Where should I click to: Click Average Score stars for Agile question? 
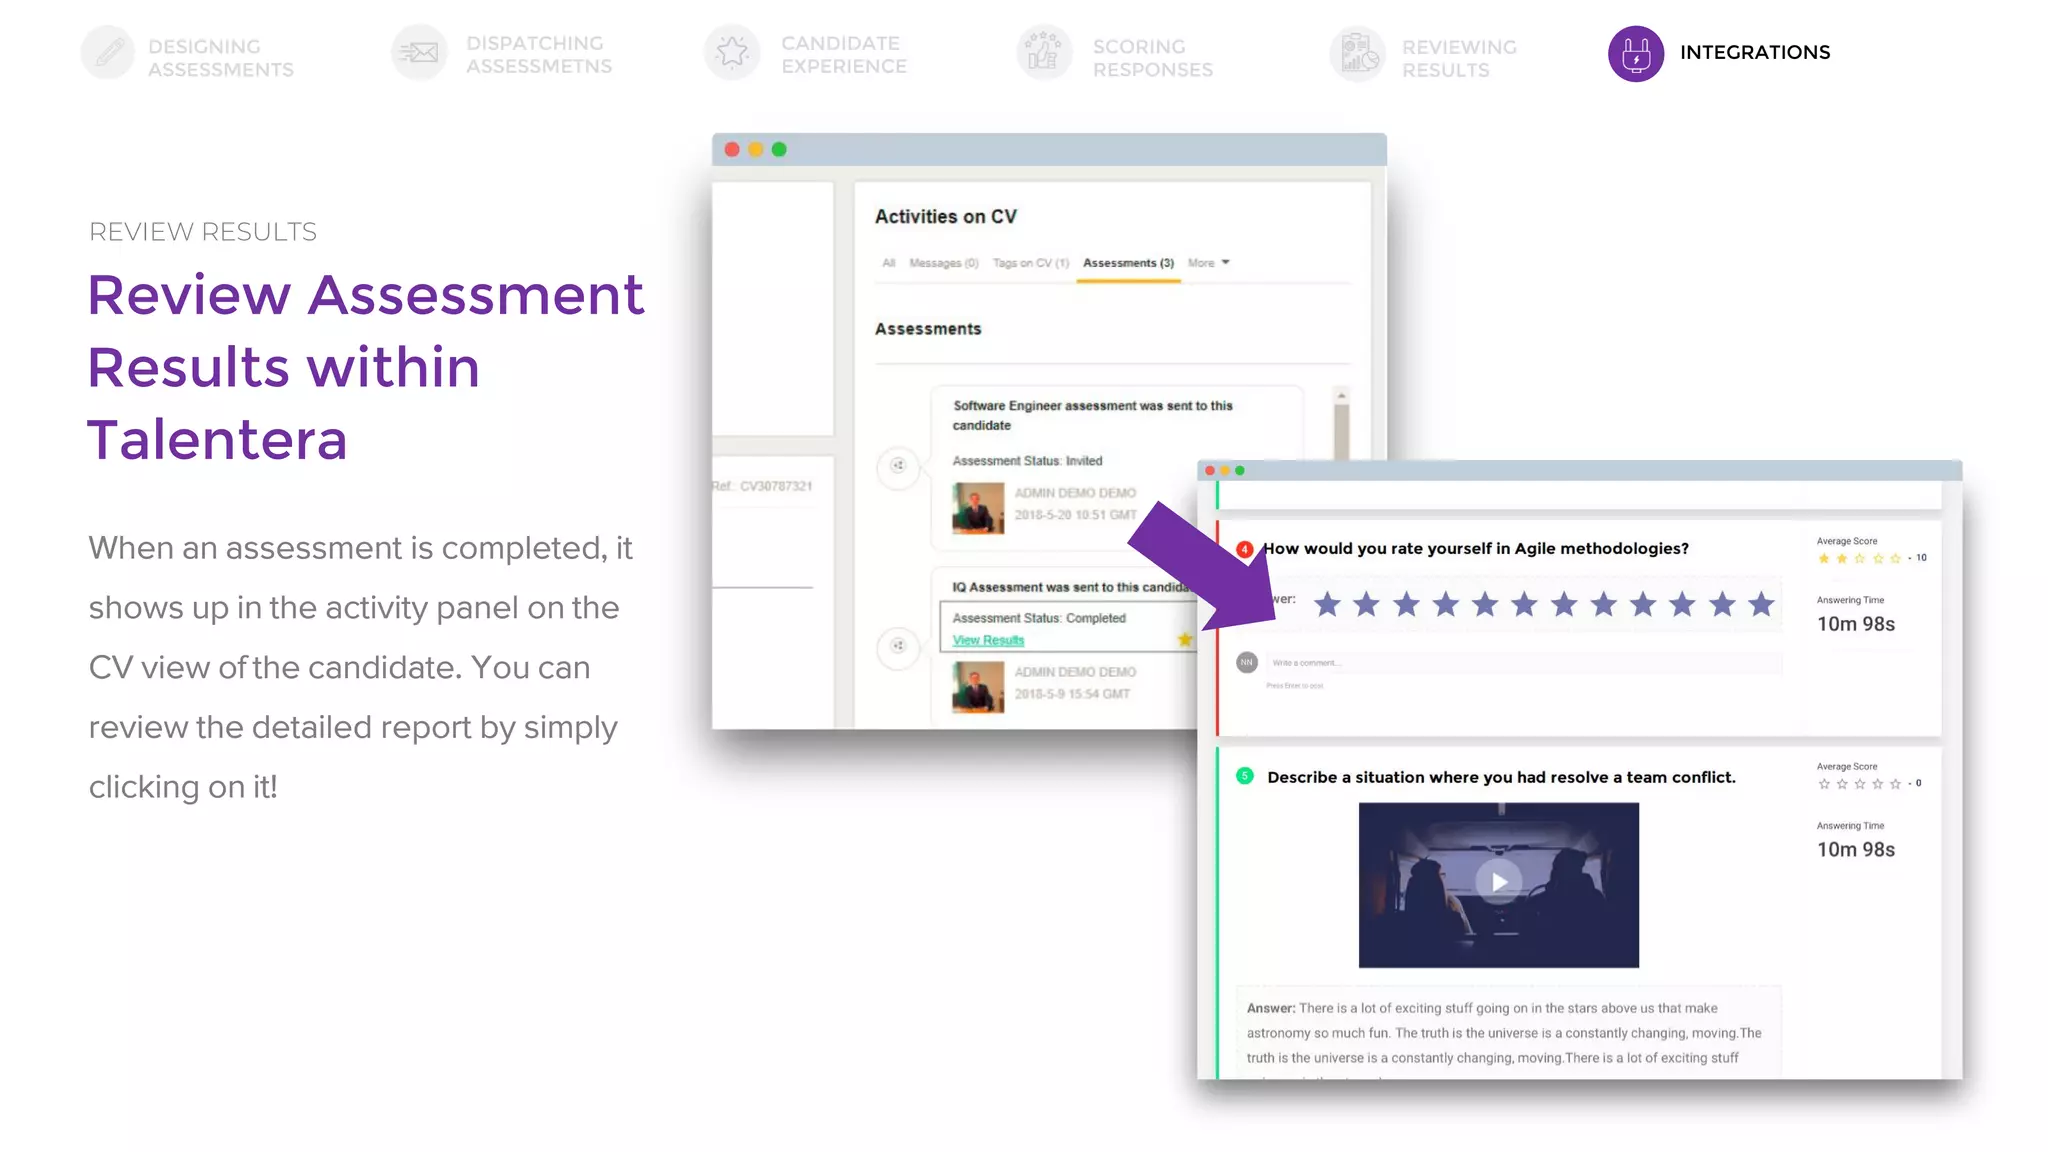[x=1860, y=559]
